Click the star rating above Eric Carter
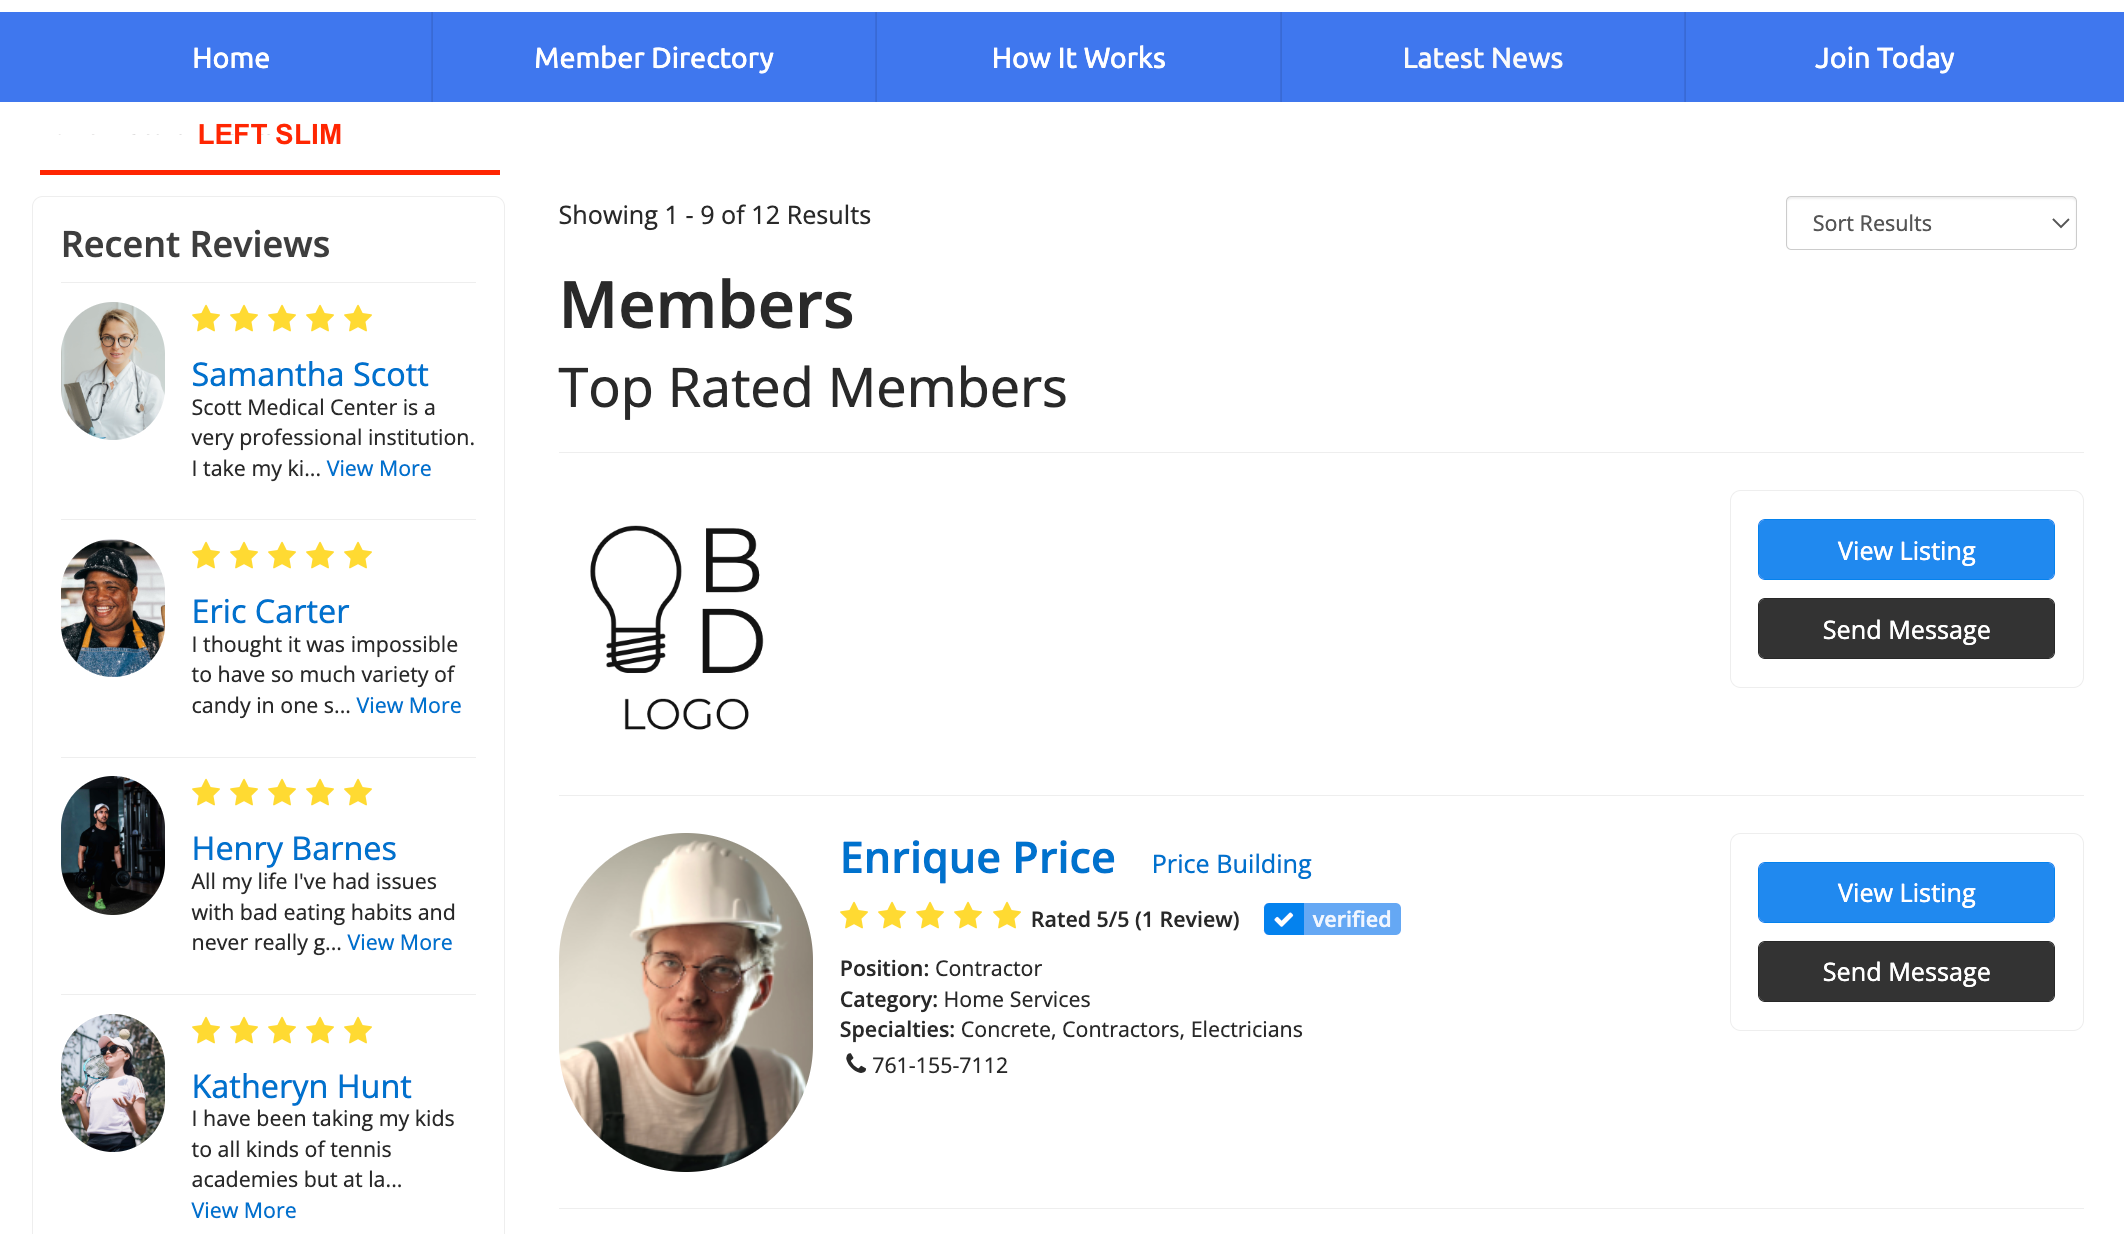 point(281,556)
